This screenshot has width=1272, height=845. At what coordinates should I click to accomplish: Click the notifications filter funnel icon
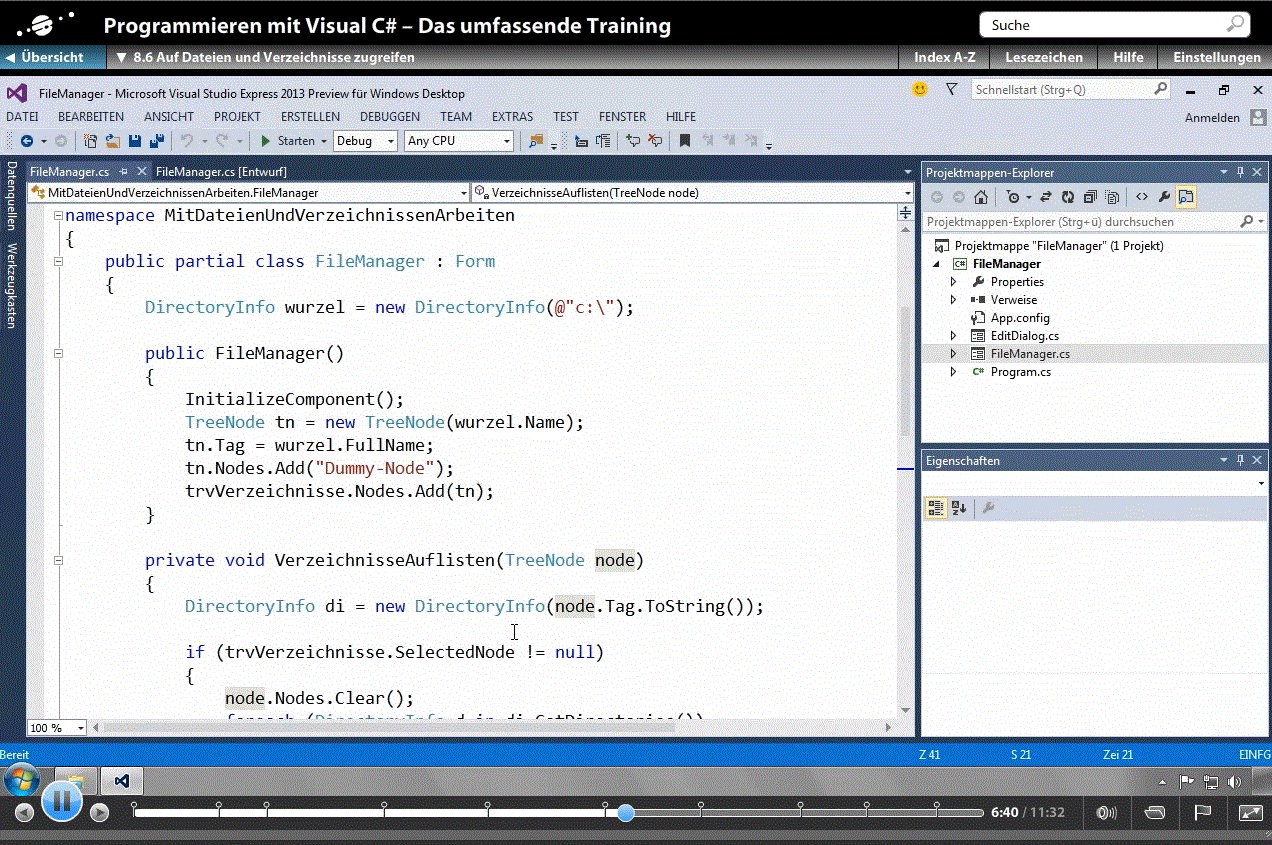point(952,89)
